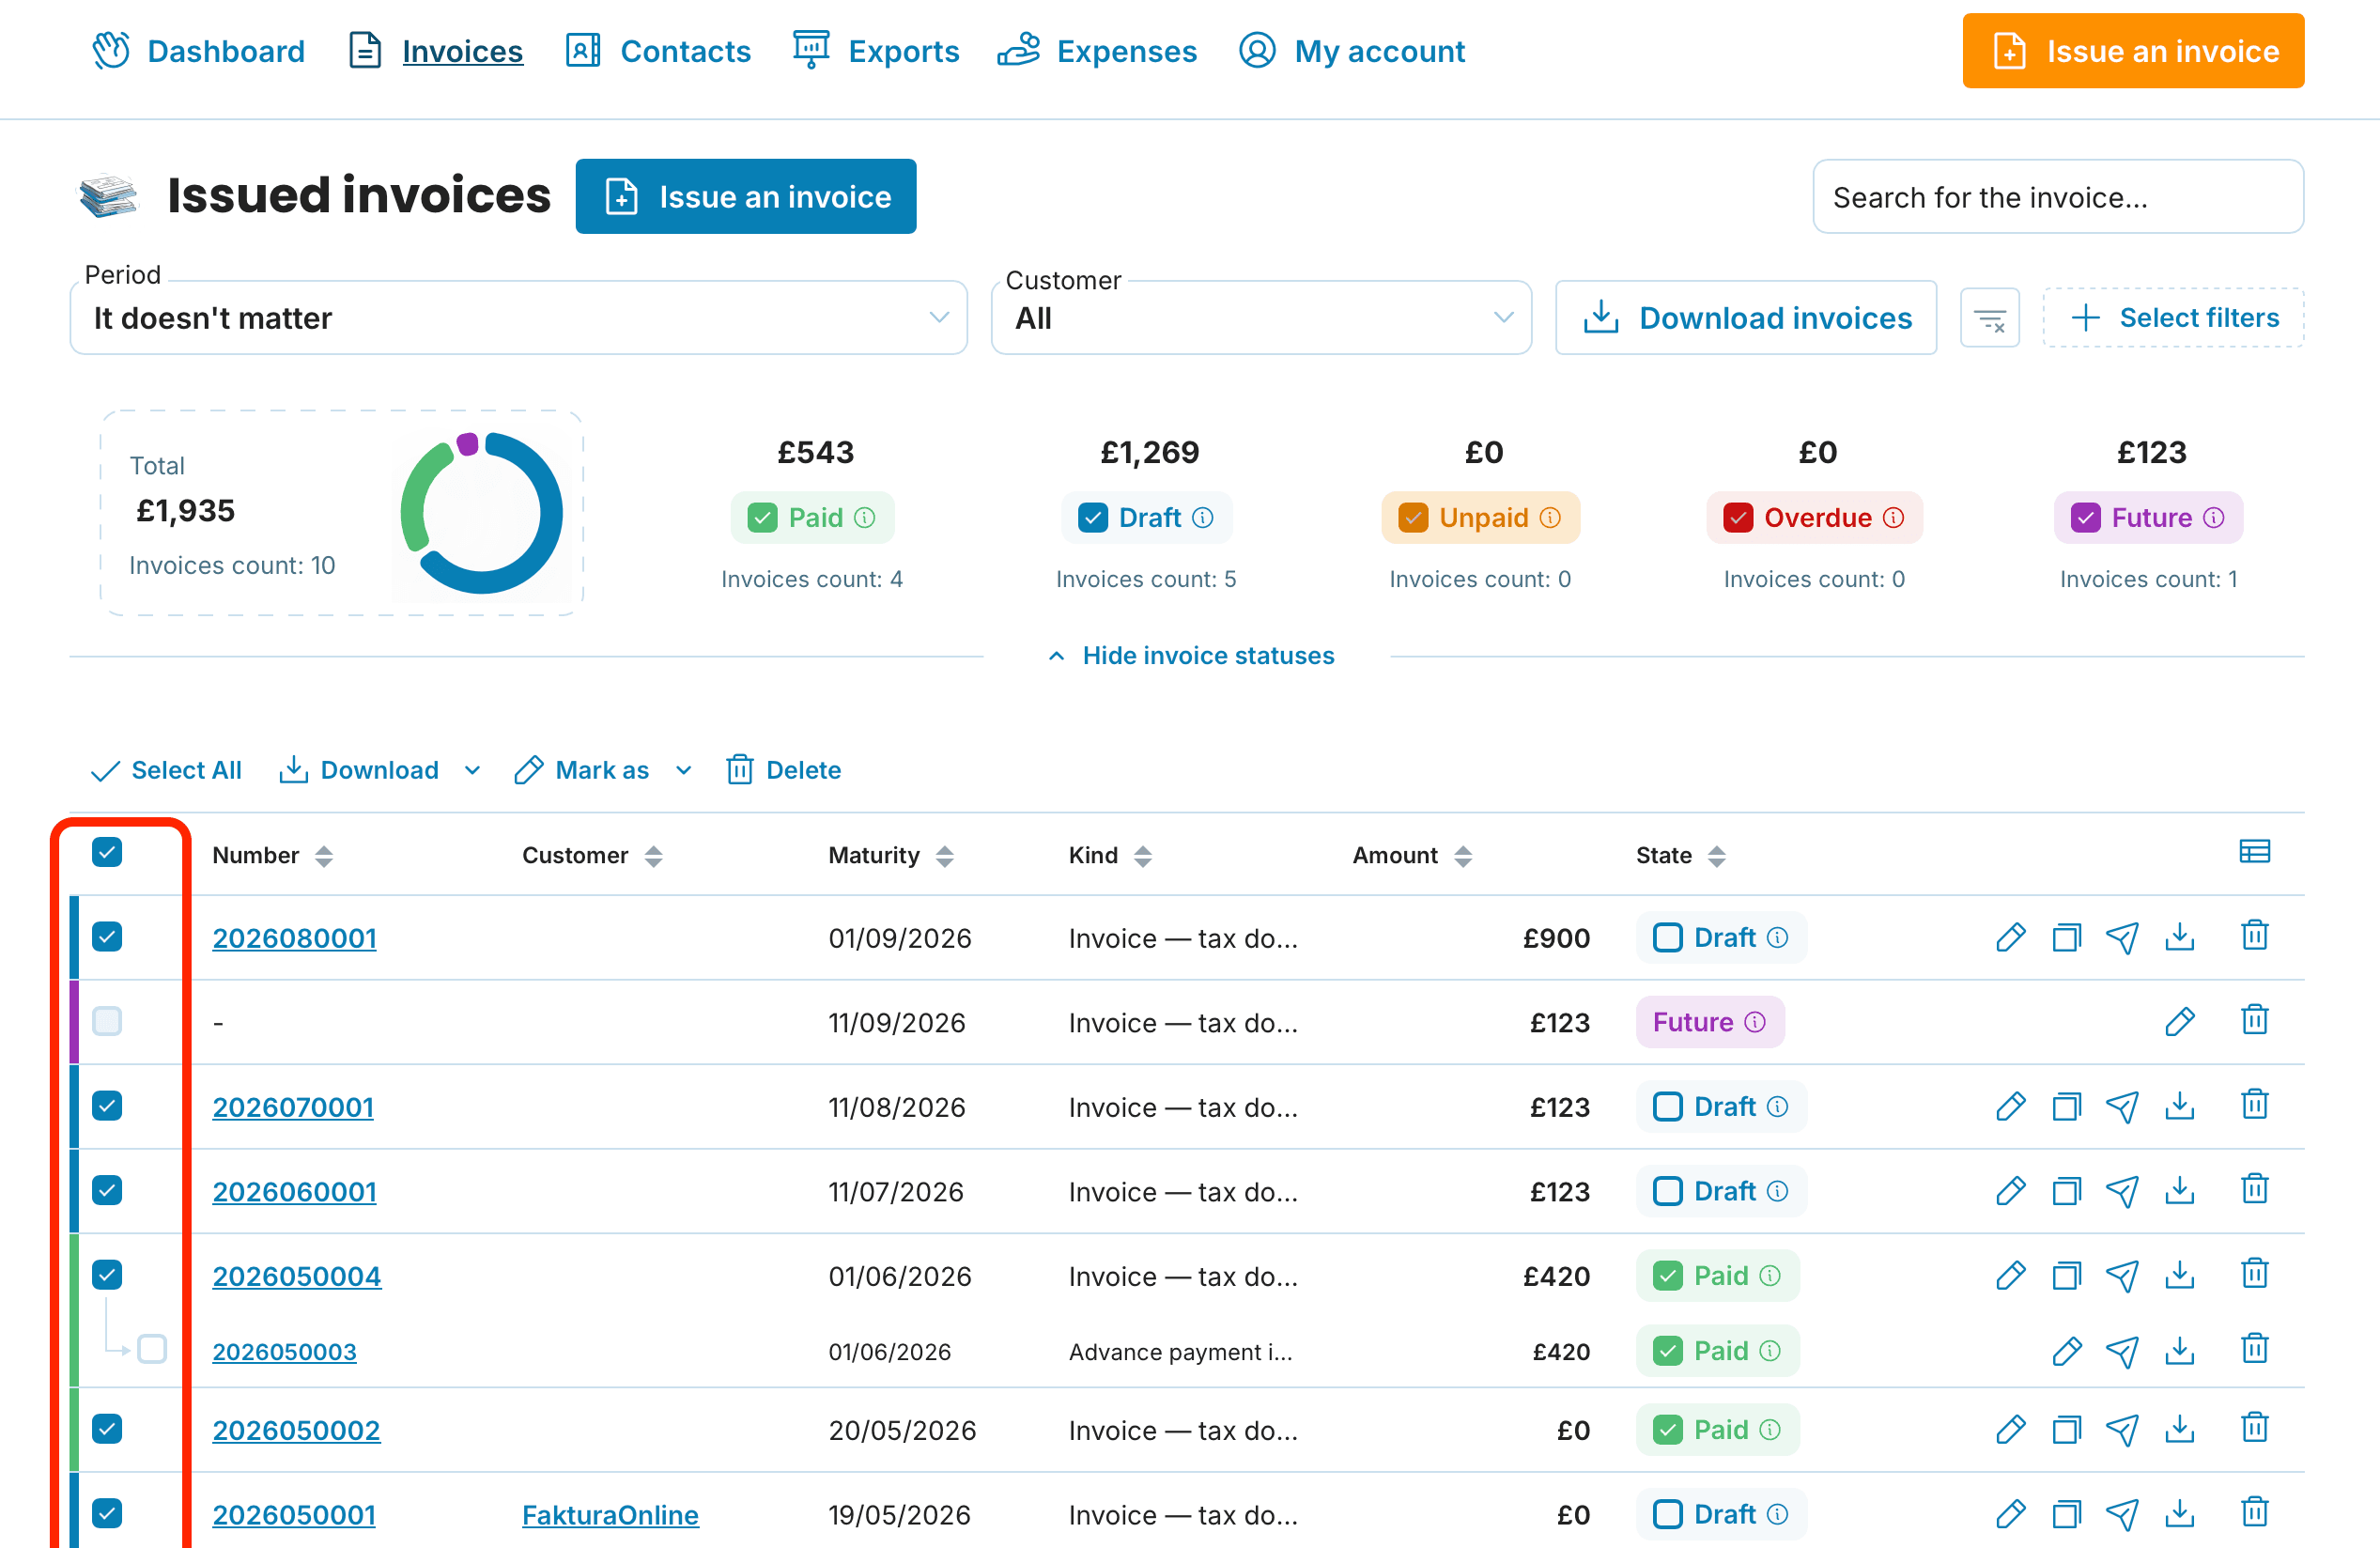Click the duplicate icon for invoice 2026070001
The height and width of the screenshot is (1548, 2380).
(2066, 1106)
